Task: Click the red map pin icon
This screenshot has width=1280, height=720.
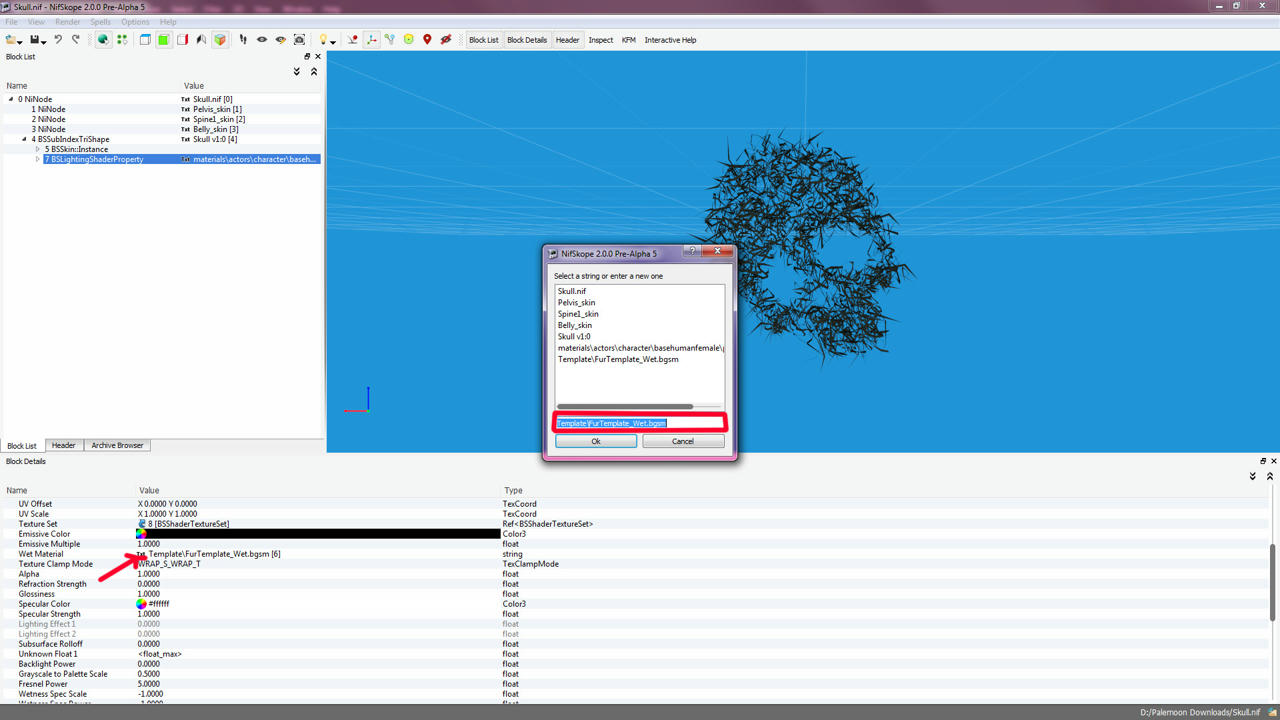Action: point(427,40)
